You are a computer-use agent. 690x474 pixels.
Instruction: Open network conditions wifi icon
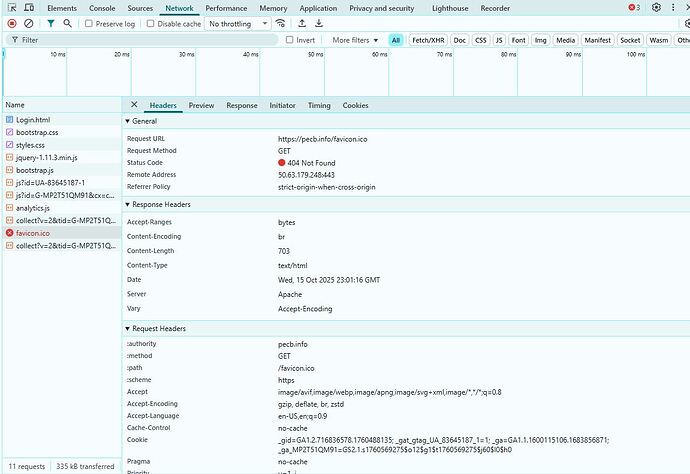(281, 23)
